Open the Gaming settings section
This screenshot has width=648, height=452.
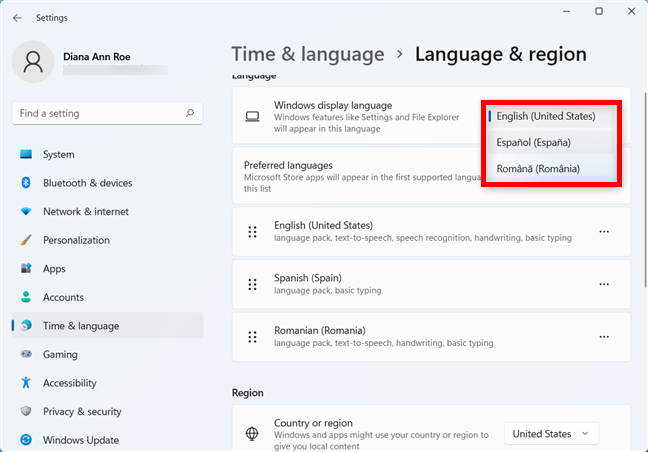60,354
